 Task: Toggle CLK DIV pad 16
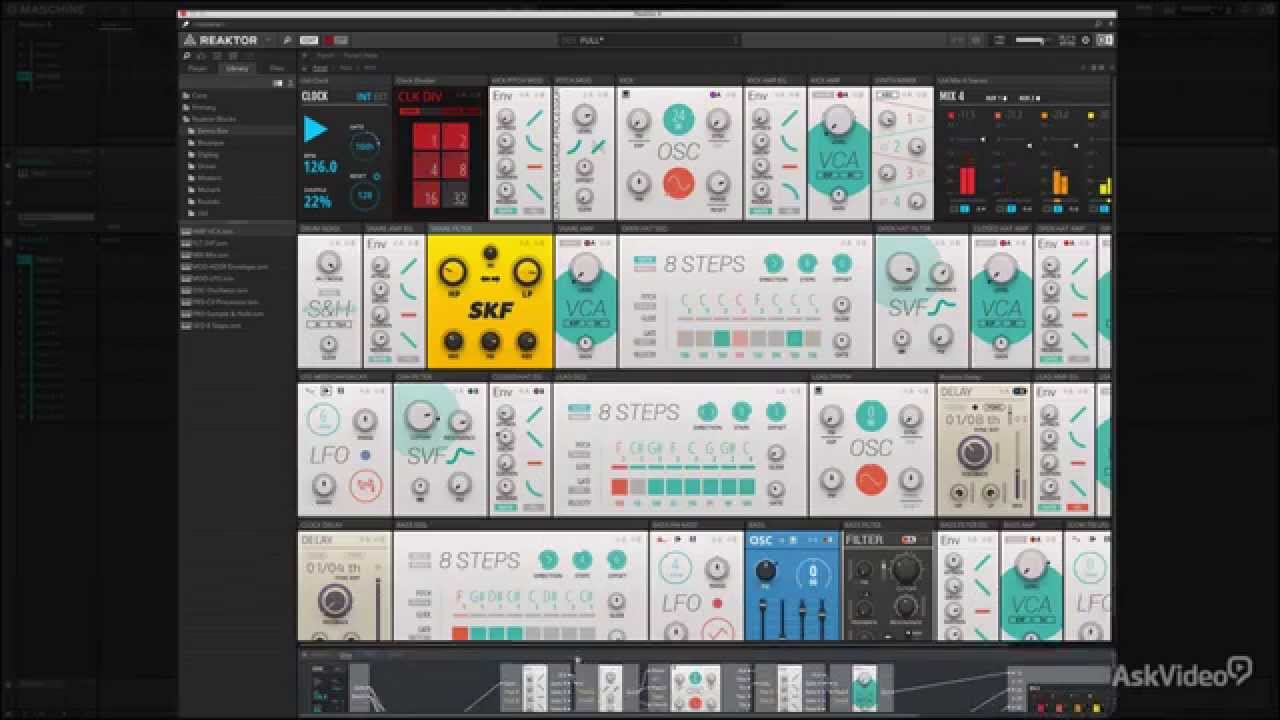click(x=427, y=194)
